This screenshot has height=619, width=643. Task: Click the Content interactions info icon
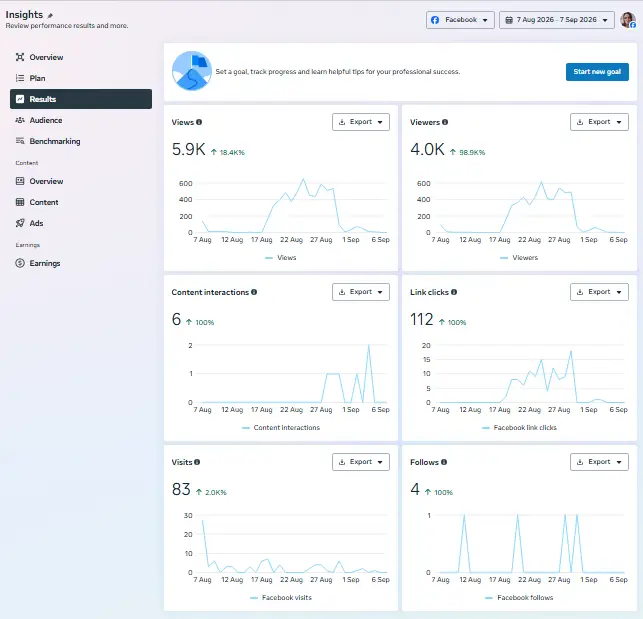pos(254,292)
